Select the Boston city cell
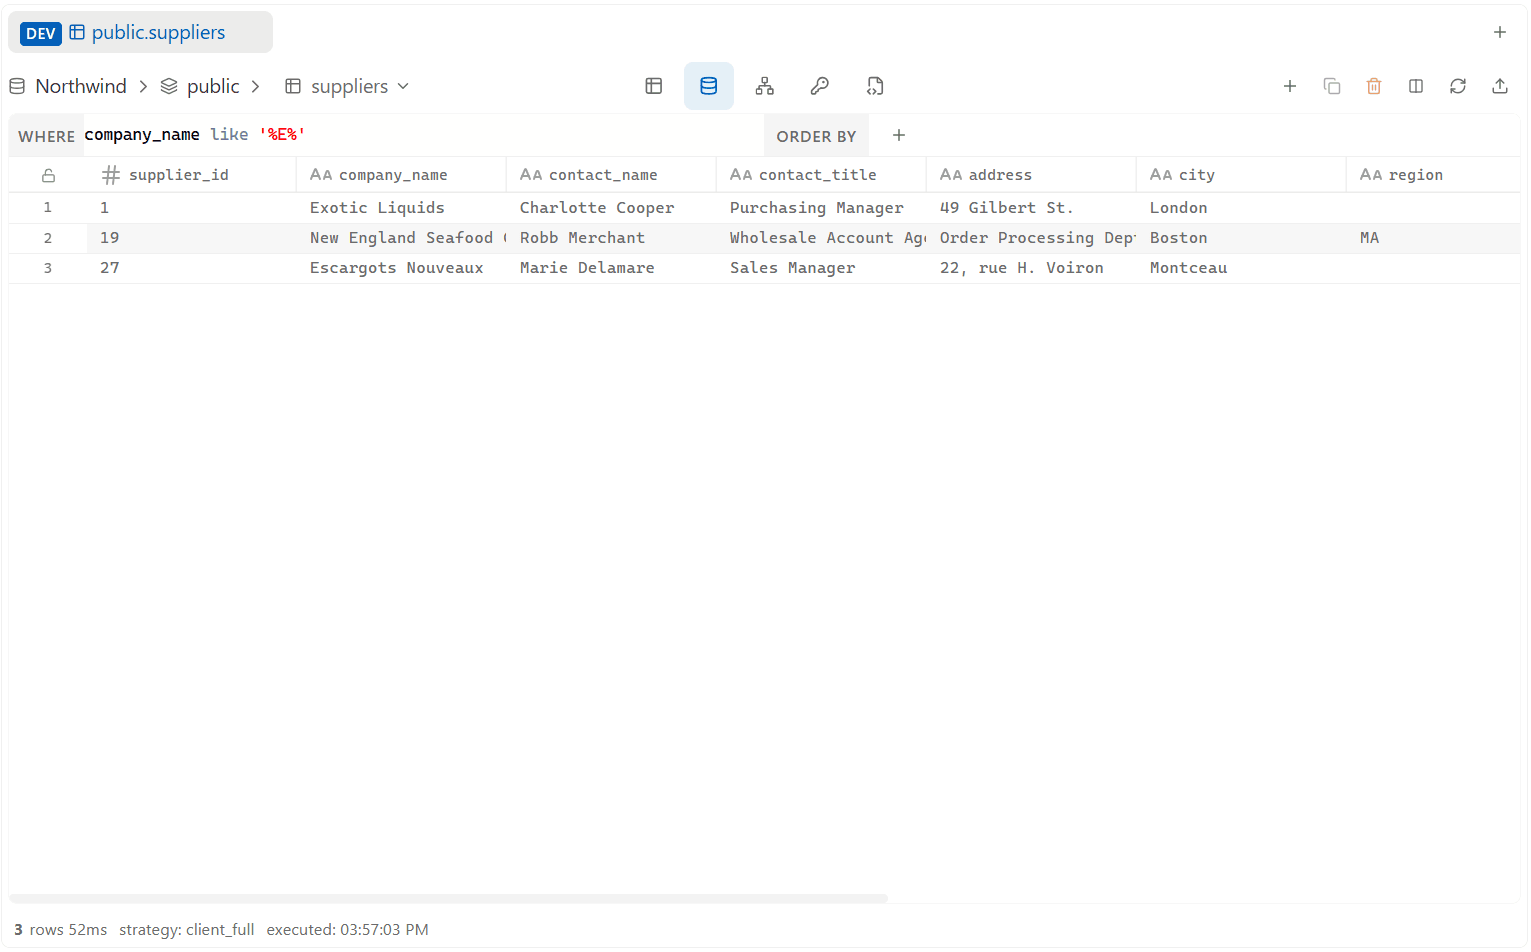Viewport: 1531px width, 952px height. click(1241, 238)
